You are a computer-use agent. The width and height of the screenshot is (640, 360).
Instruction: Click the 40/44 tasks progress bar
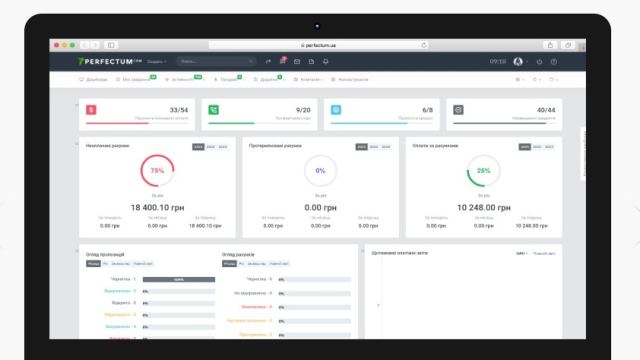tap(504, 123)
